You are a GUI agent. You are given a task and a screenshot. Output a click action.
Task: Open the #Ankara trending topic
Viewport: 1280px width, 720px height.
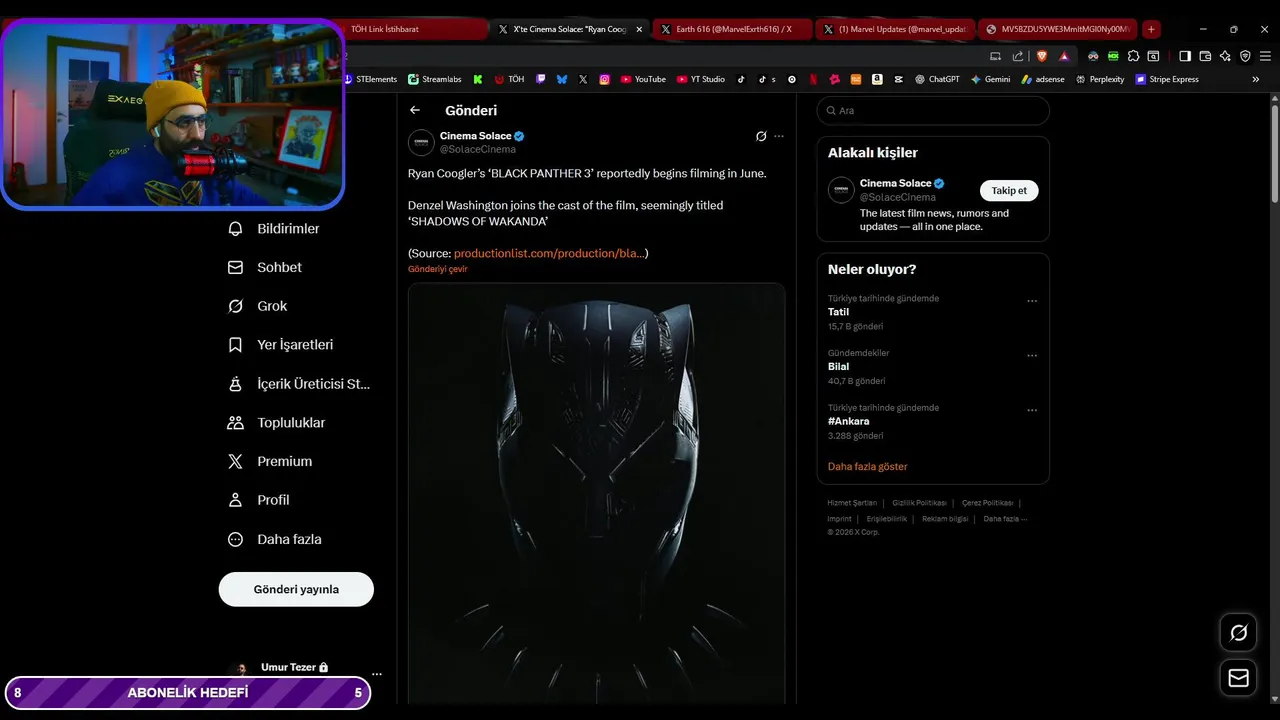coord(848,421)
